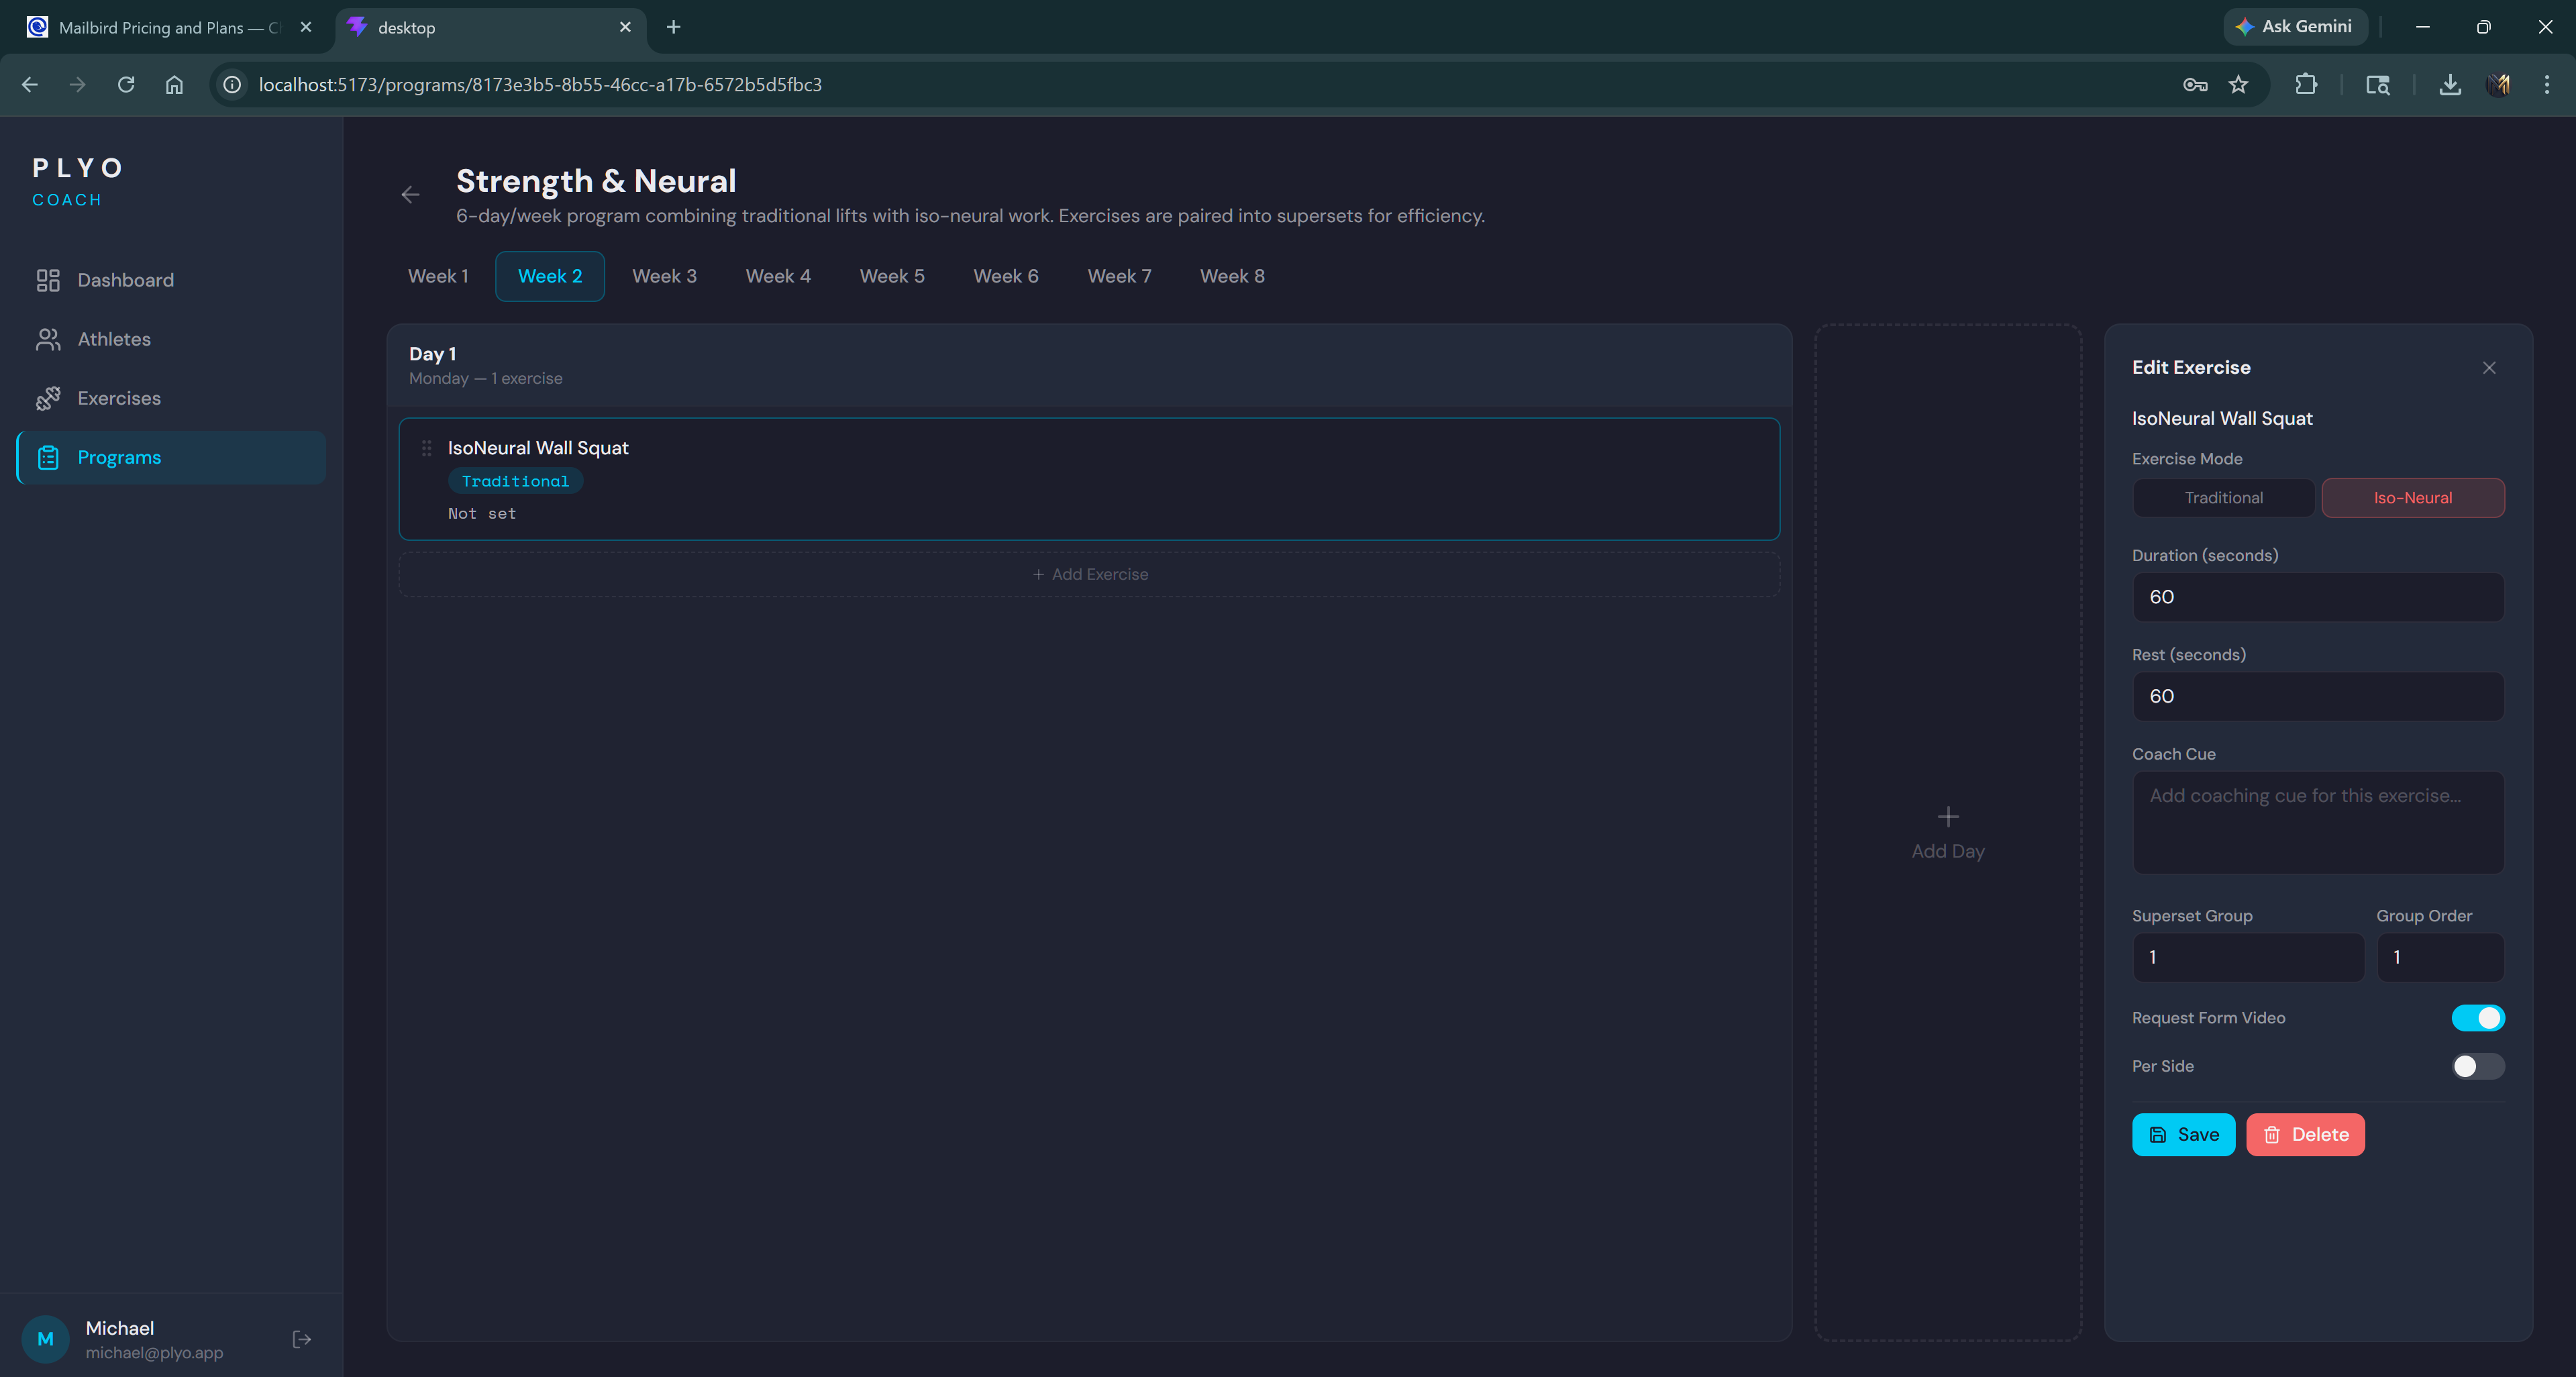Screen dimensions: 2576x1377
Task: Save the exercise changes
Action: 2183,1134
